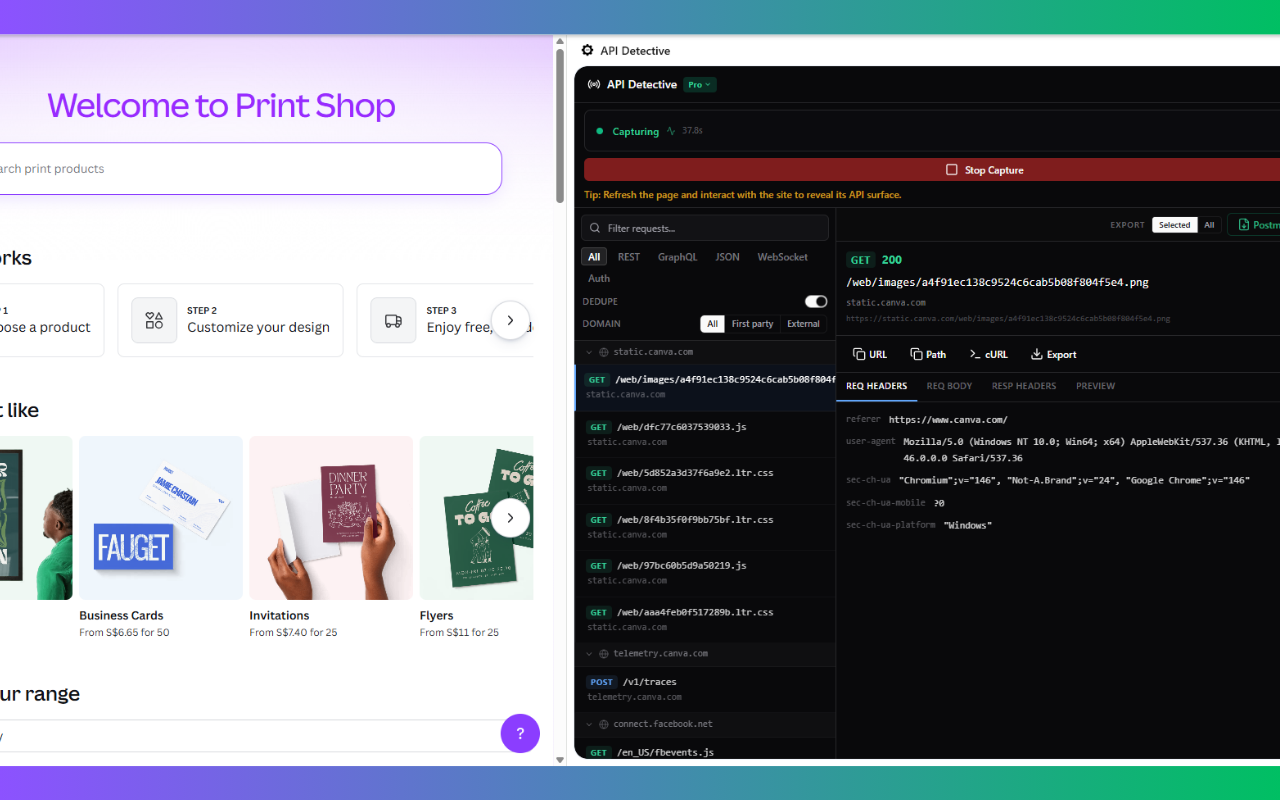This screenshot has width=1280, height=800.
Task: Open the Business Cards product thumbnail
Action: [x=161, y=518]
